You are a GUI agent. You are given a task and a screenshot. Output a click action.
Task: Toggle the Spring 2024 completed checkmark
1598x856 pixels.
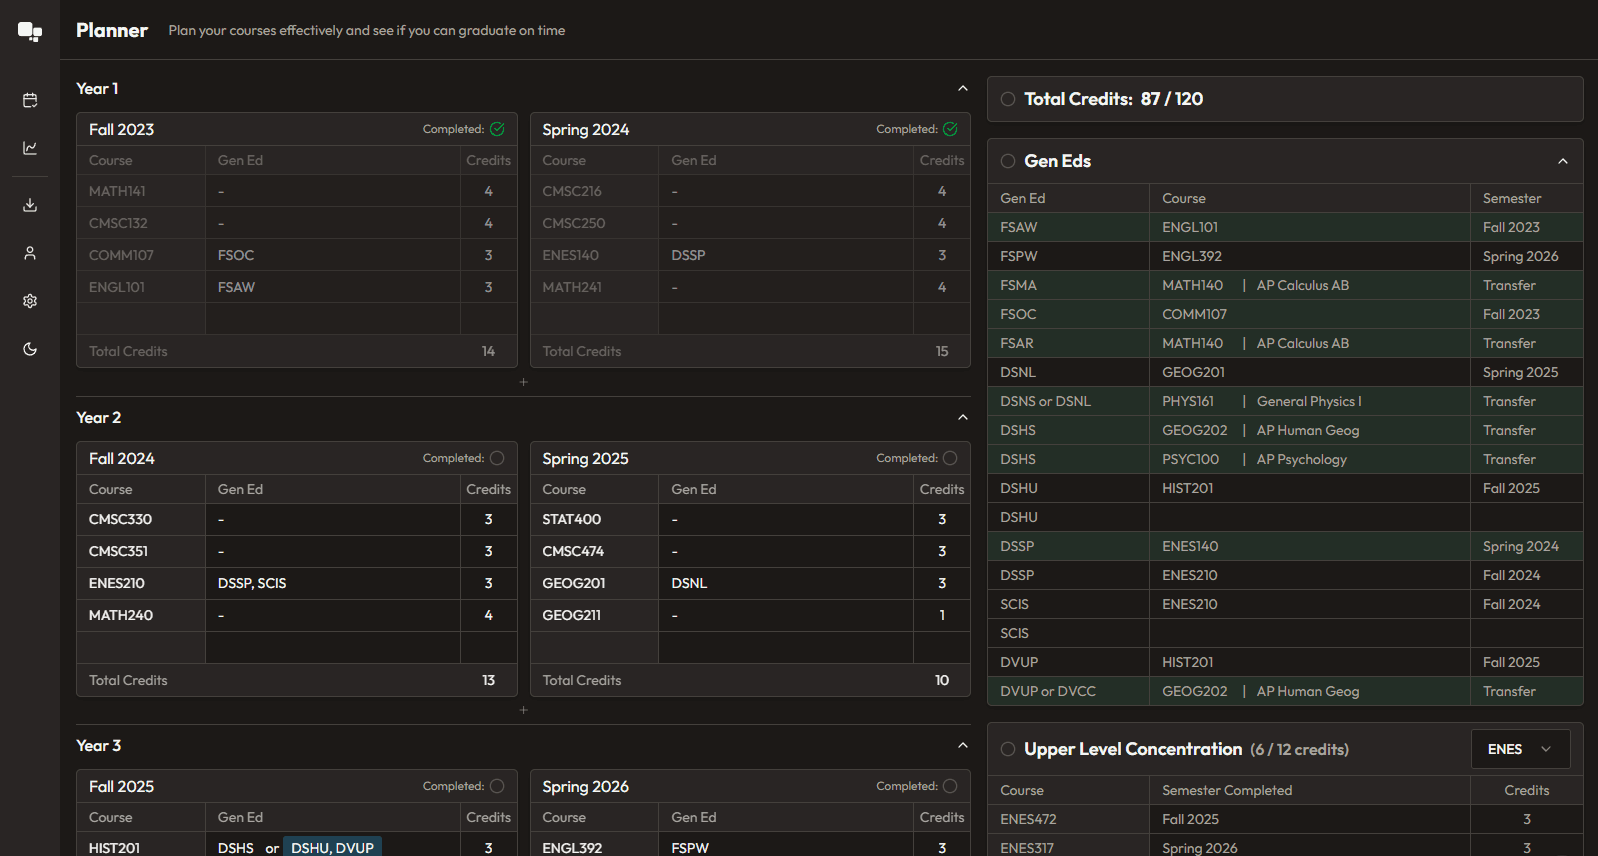pos(950,129)
